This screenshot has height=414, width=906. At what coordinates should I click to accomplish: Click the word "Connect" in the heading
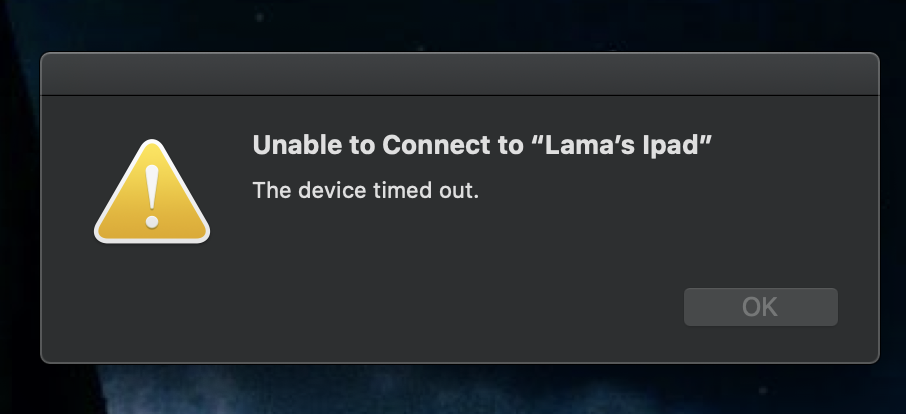(x=430, y=144)
